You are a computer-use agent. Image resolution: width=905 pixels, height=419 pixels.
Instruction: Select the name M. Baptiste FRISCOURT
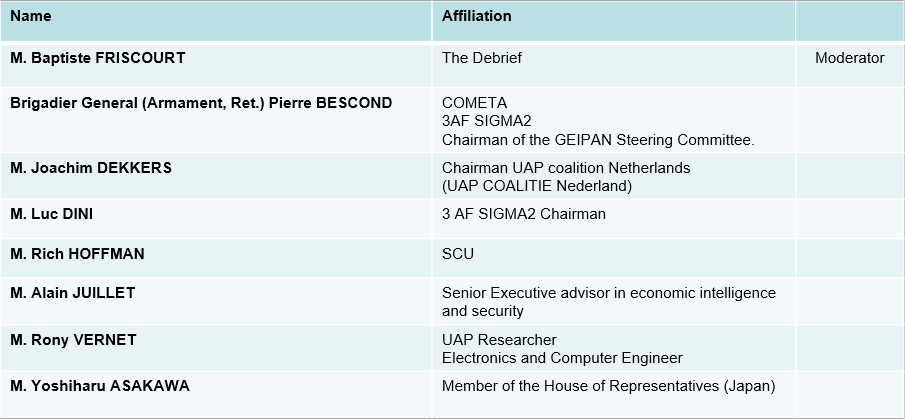97,58
